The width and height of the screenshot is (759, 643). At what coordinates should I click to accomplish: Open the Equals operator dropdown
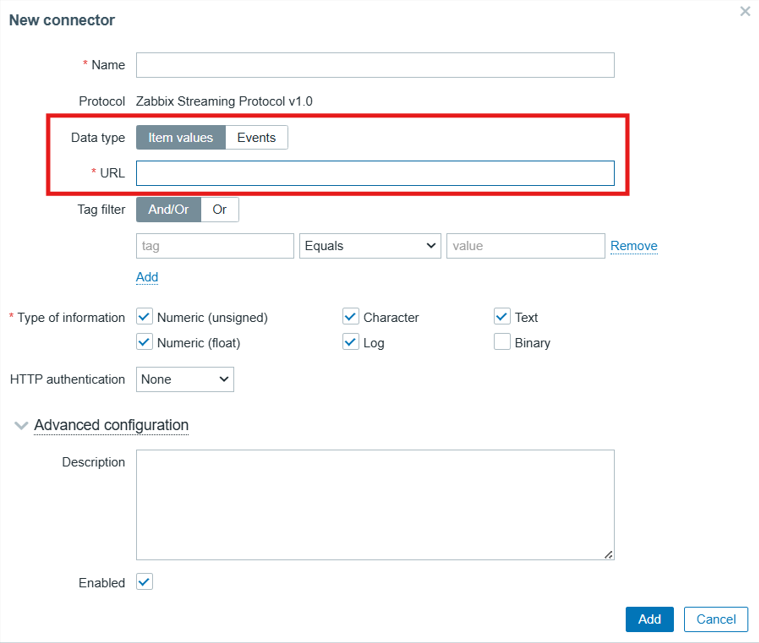370,245
